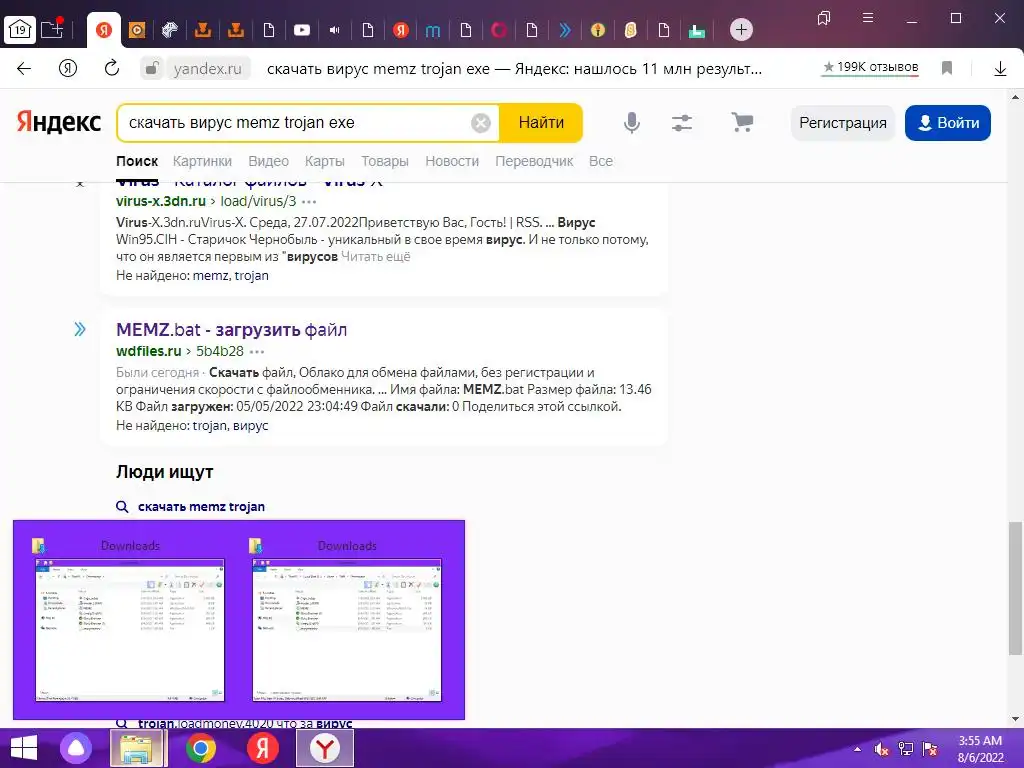
Task: Open the load/virus/3 breadcrumb link
Action: click(258, 201)
